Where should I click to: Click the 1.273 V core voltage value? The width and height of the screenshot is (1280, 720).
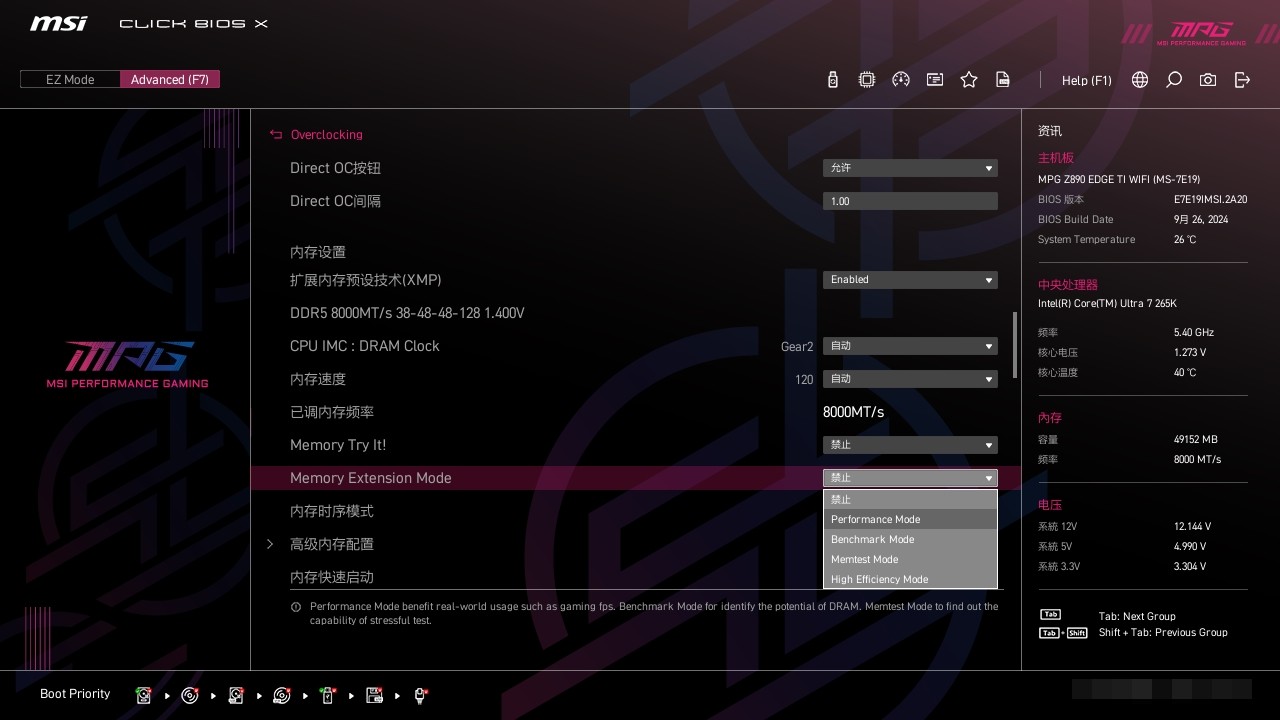(1190, 353)
